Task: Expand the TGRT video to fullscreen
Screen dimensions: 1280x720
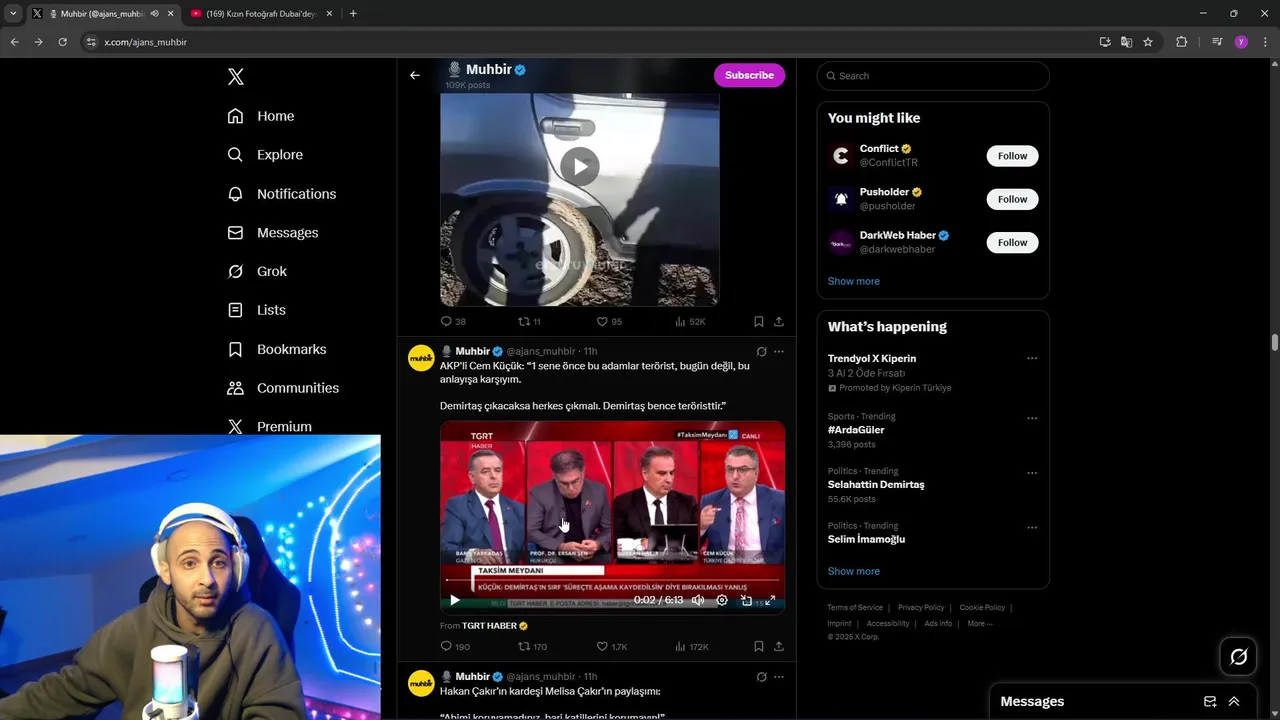Action: pyautogui.click(x=770, y=600)
